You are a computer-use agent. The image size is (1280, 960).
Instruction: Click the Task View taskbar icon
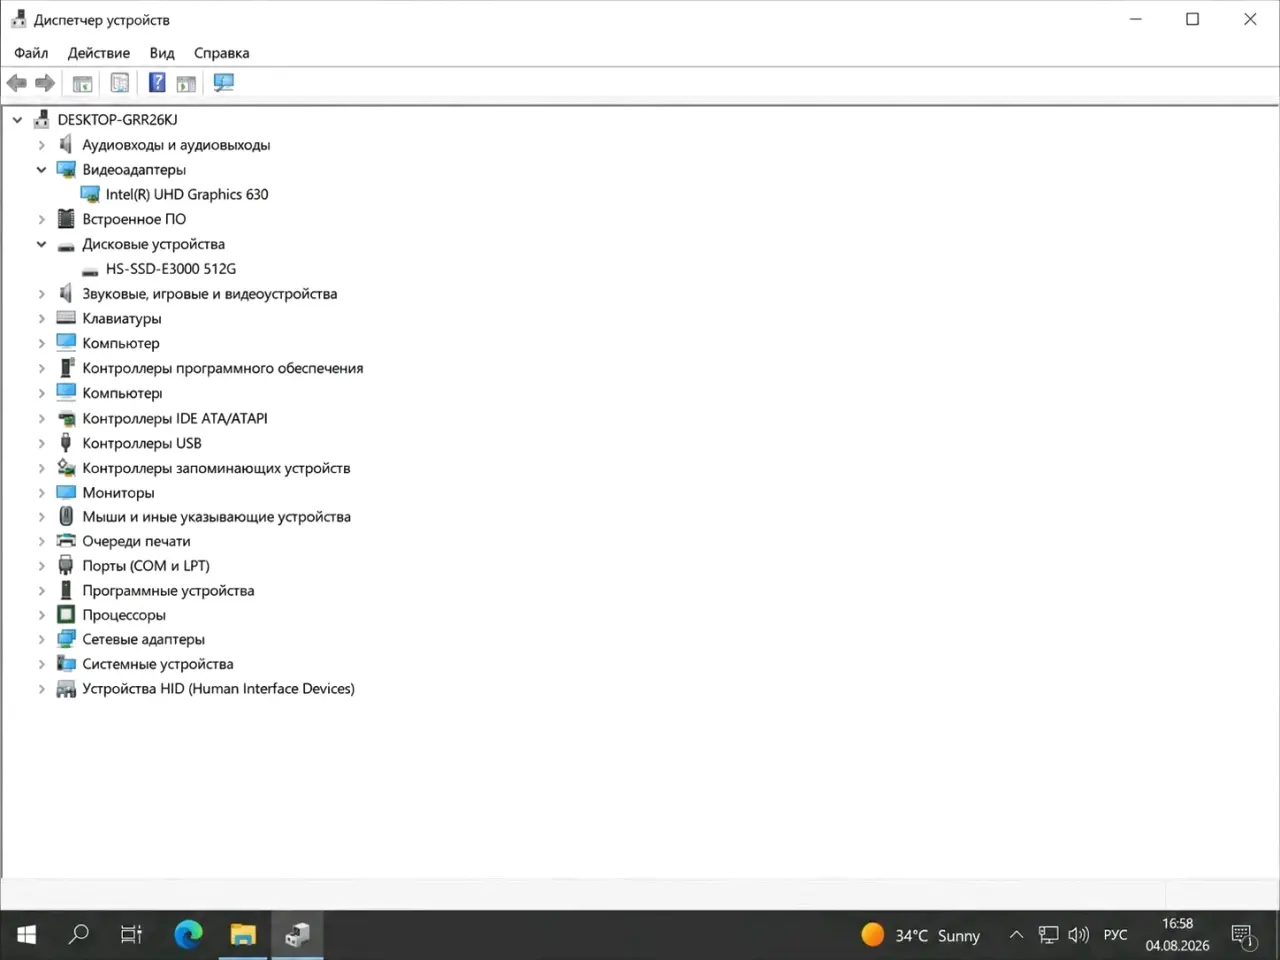coord(132,935)
